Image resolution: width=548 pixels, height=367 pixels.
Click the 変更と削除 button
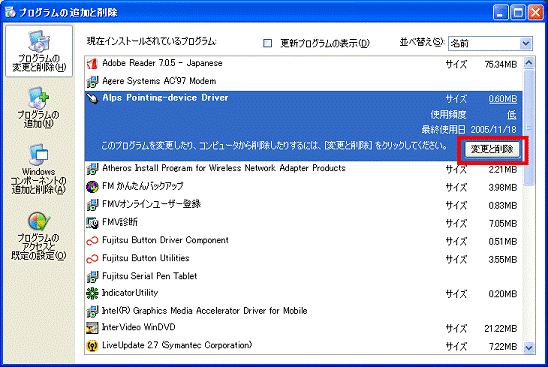coord(492,149)
